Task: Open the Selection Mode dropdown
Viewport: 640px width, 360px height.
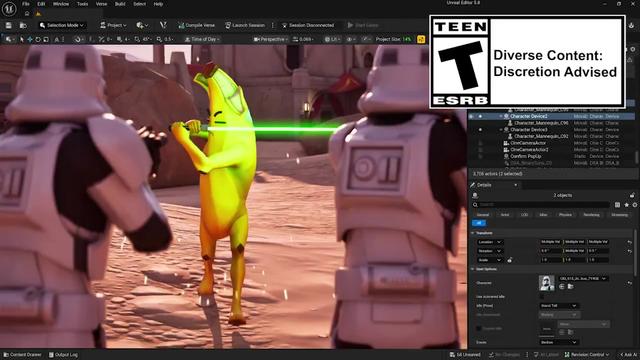Action: click(x=62, y=25)
